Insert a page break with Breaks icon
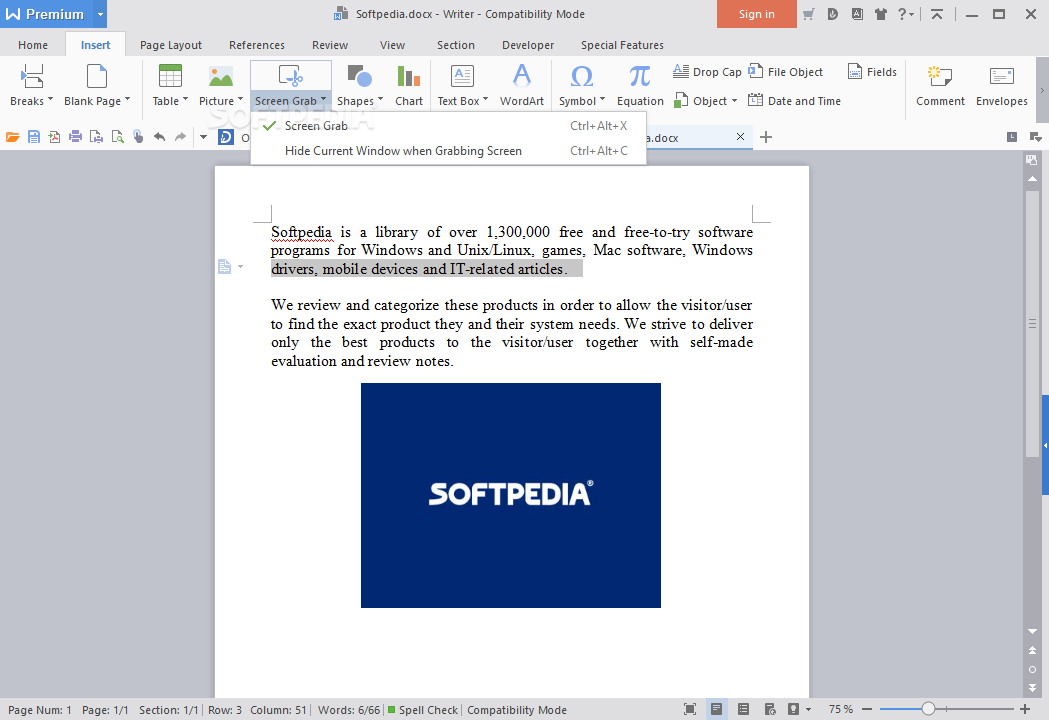This screenshot has width=1049, height=720. pos(31,76)
